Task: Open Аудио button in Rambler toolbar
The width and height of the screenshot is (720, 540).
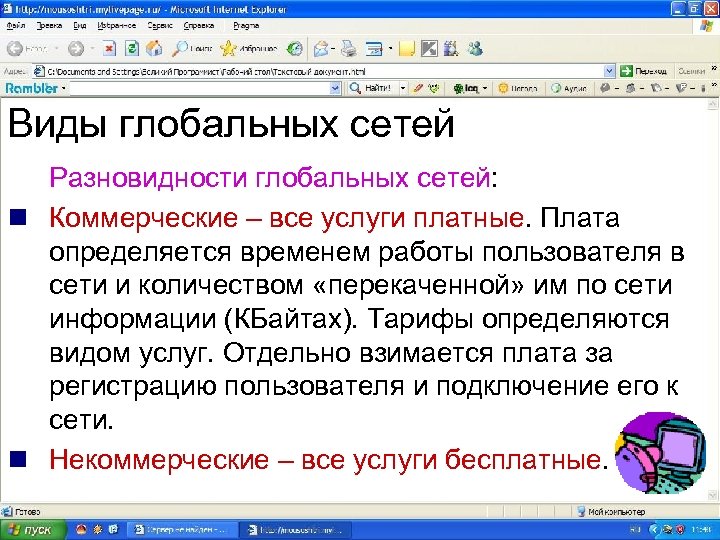Action: click(569, 88)
